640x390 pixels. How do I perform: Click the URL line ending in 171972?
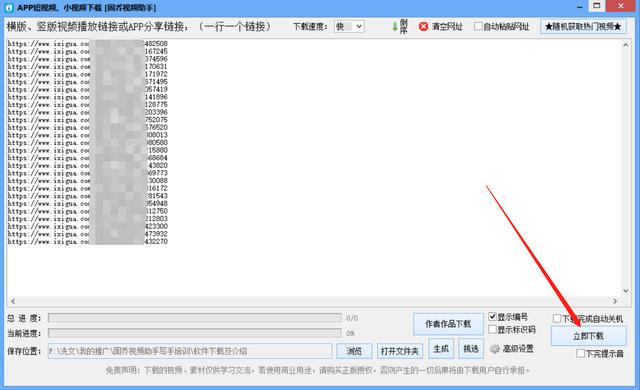(87, 74)
